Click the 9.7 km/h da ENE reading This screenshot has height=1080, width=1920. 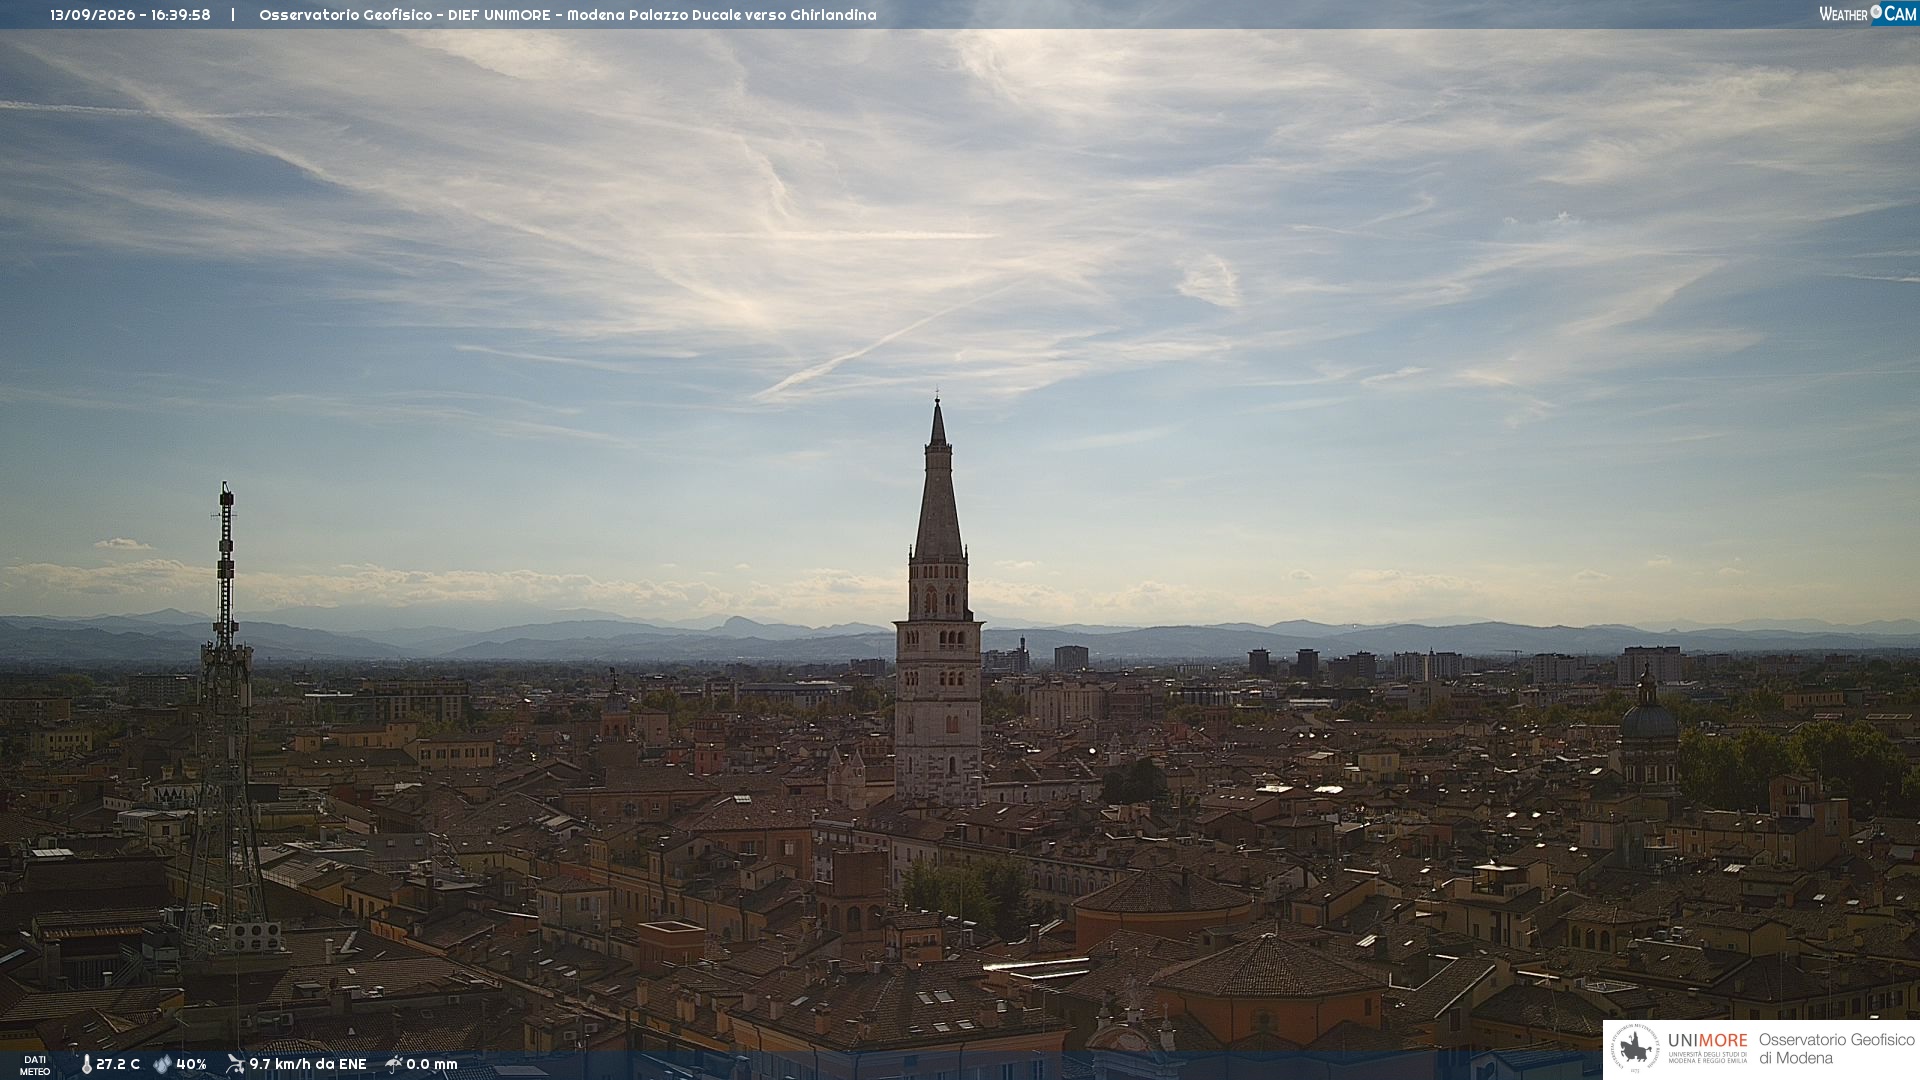[x=308, y=1064]
